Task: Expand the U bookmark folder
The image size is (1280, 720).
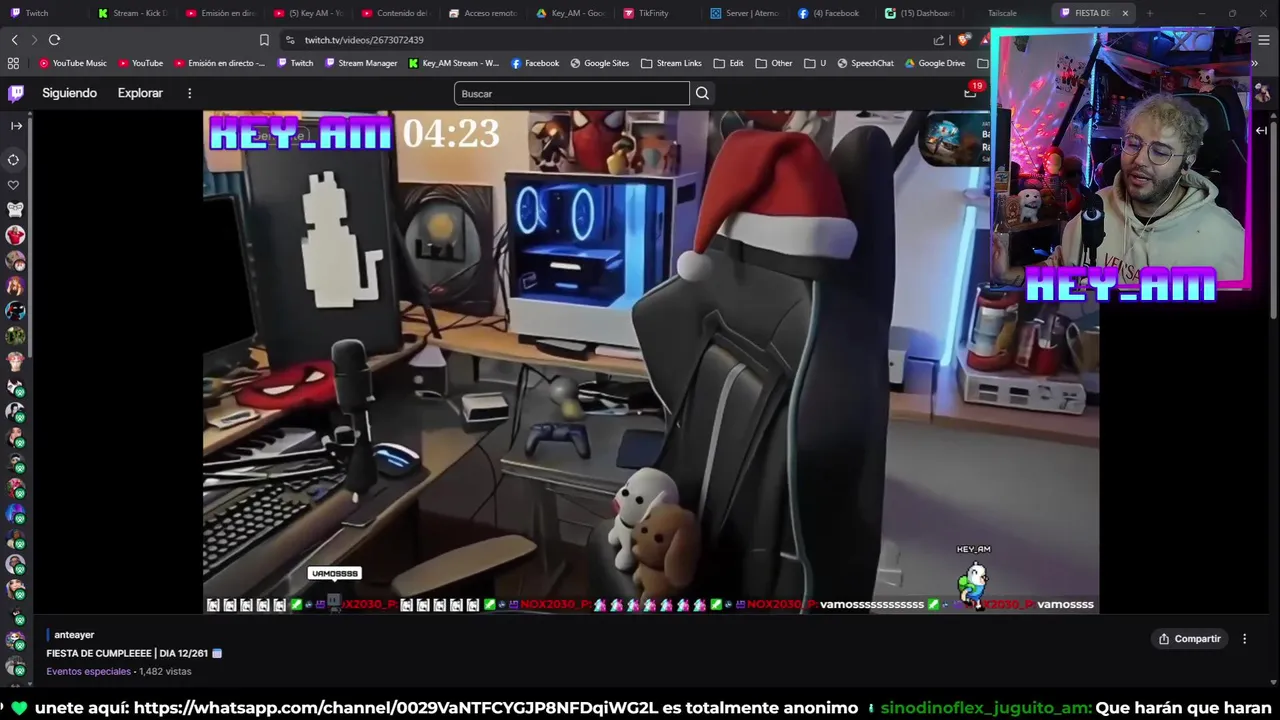Action: pos(815,63)
